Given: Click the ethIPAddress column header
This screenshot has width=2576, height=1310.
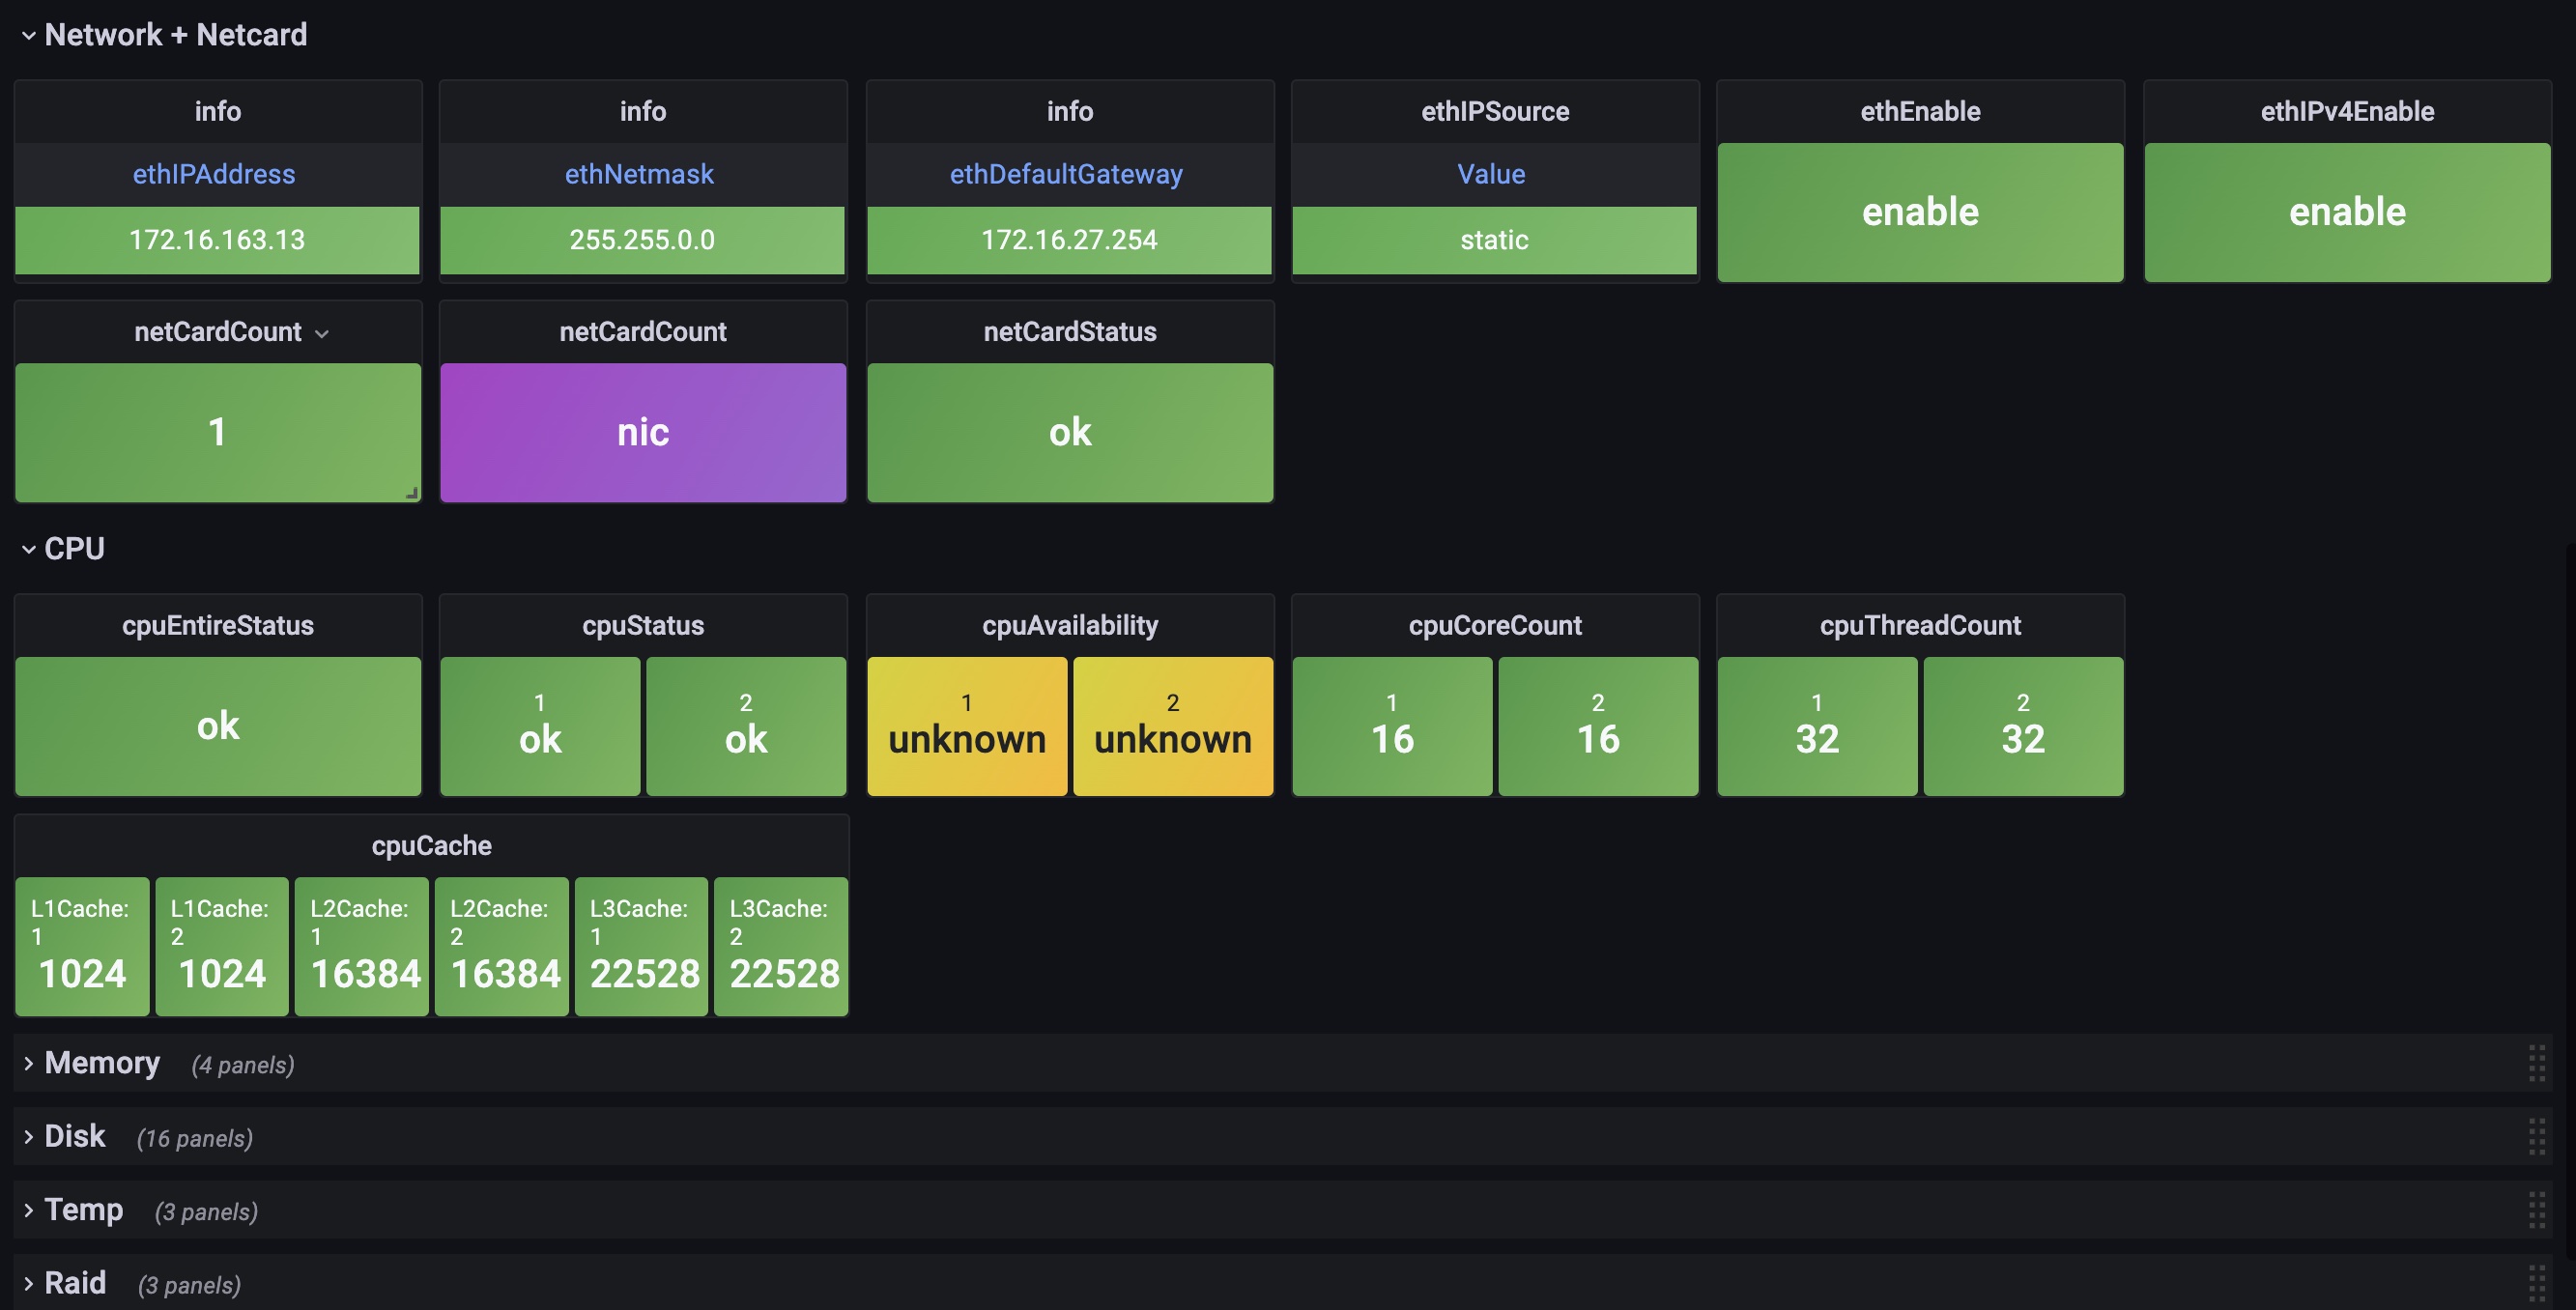Looking at the screenshot, I should pos(214,174).
